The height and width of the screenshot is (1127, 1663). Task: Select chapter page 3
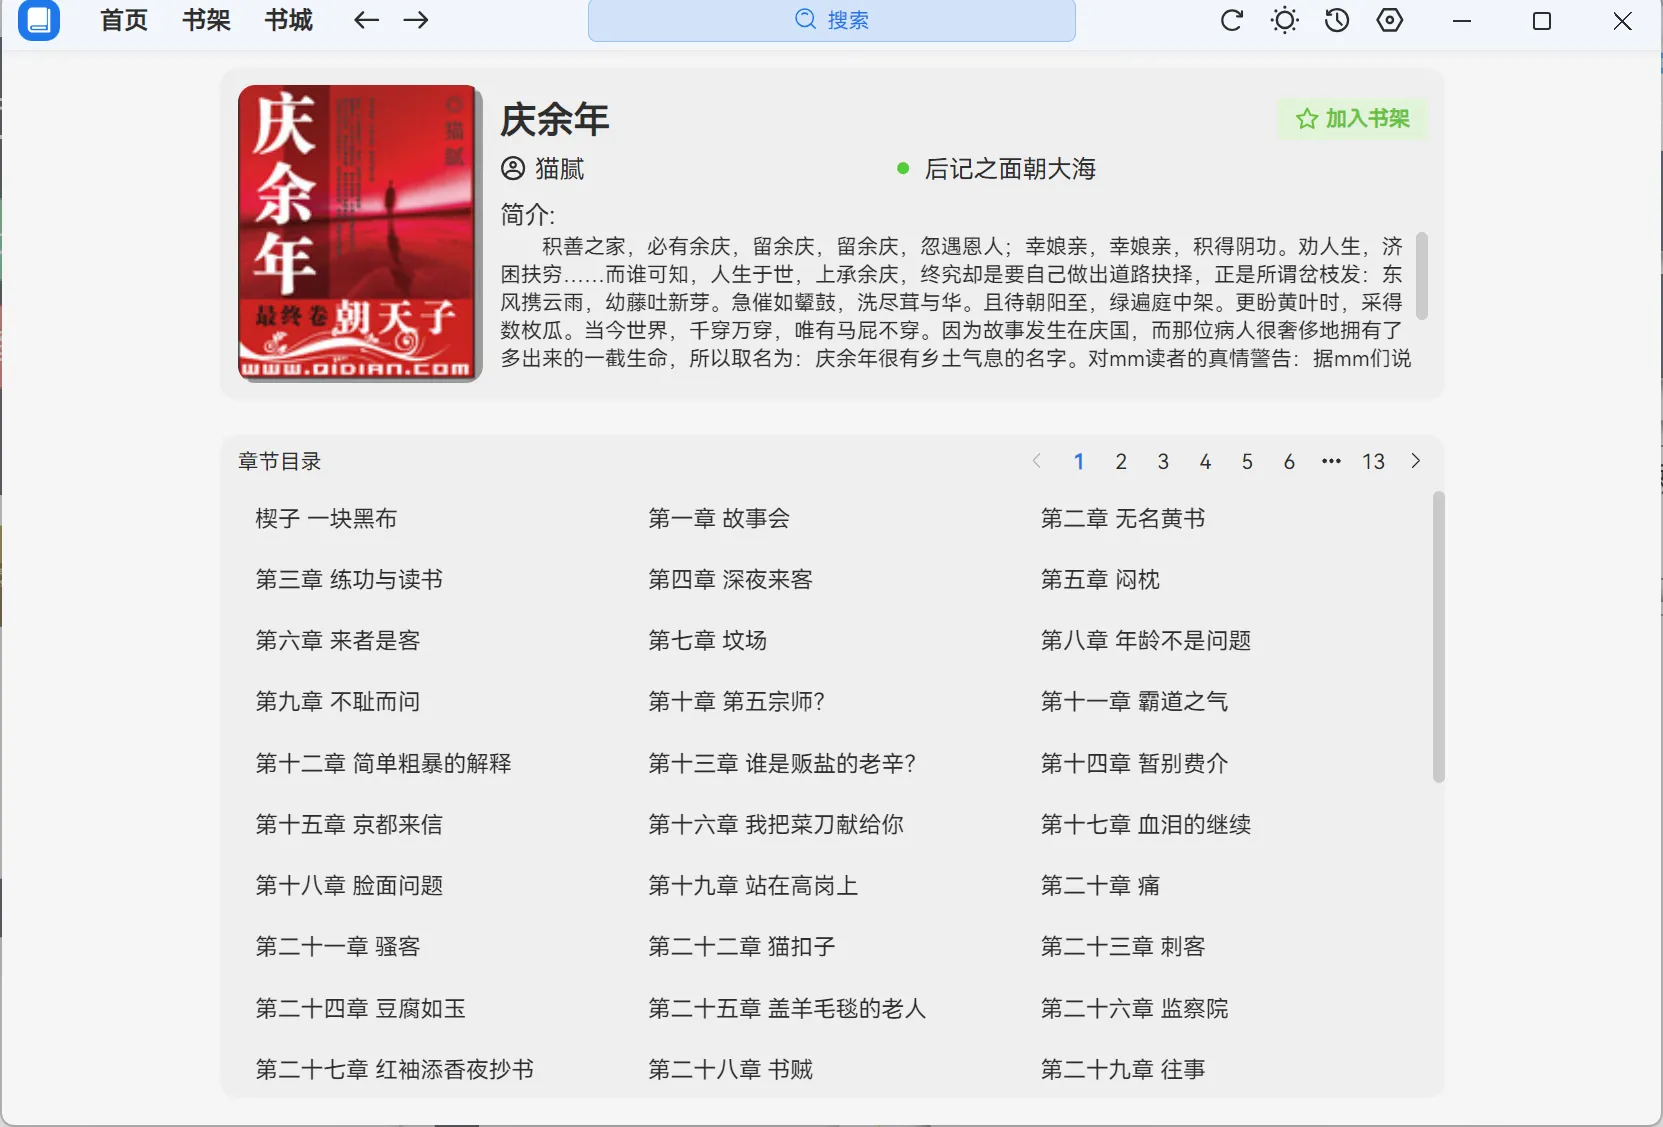tap(1163, 461)
